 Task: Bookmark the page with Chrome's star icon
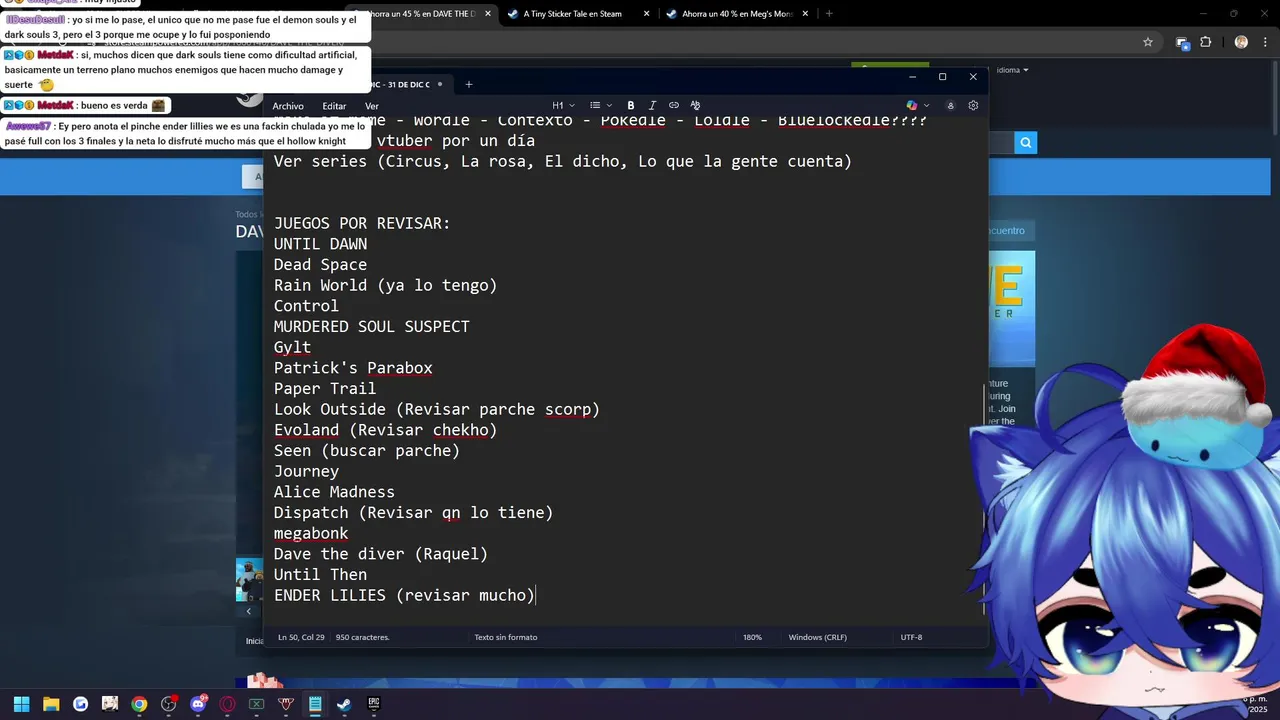tap(1148, 42)
